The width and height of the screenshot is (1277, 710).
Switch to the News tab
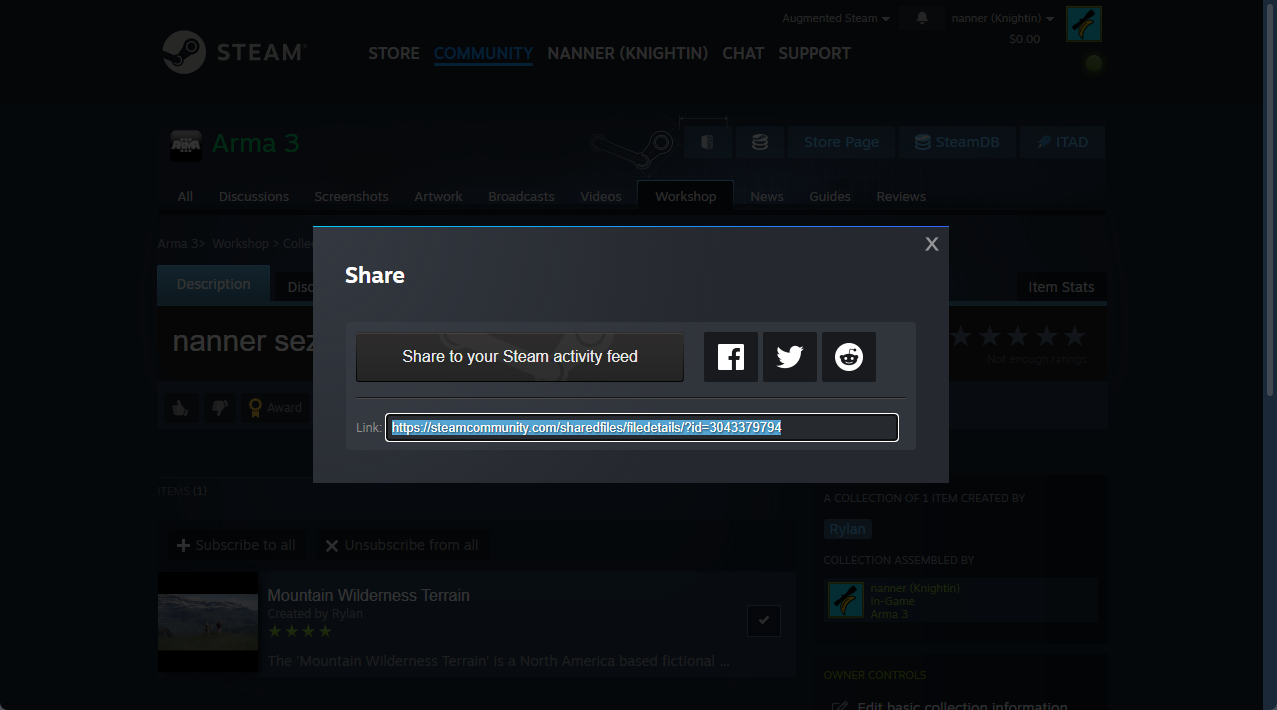(x=767, y=196)
